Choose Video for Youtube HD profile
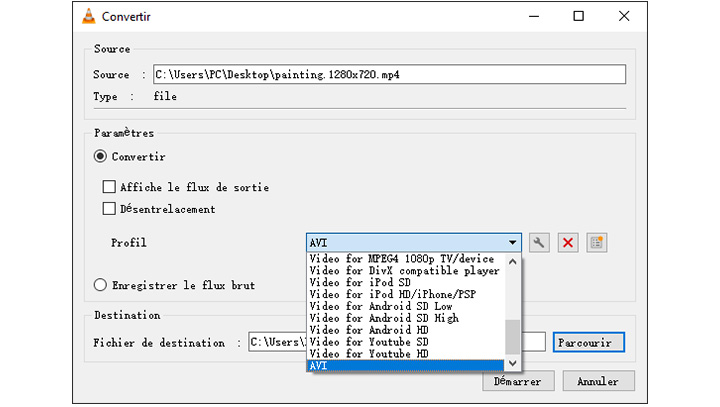The height and width of the screenshot is (407, 720). pyautogui.click(x=406, y=354)
